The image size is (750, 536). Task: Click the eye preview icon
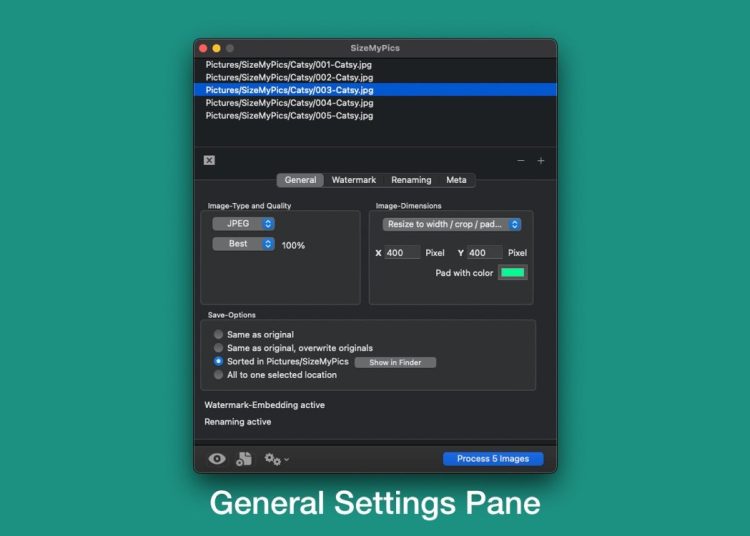(217, 459)
